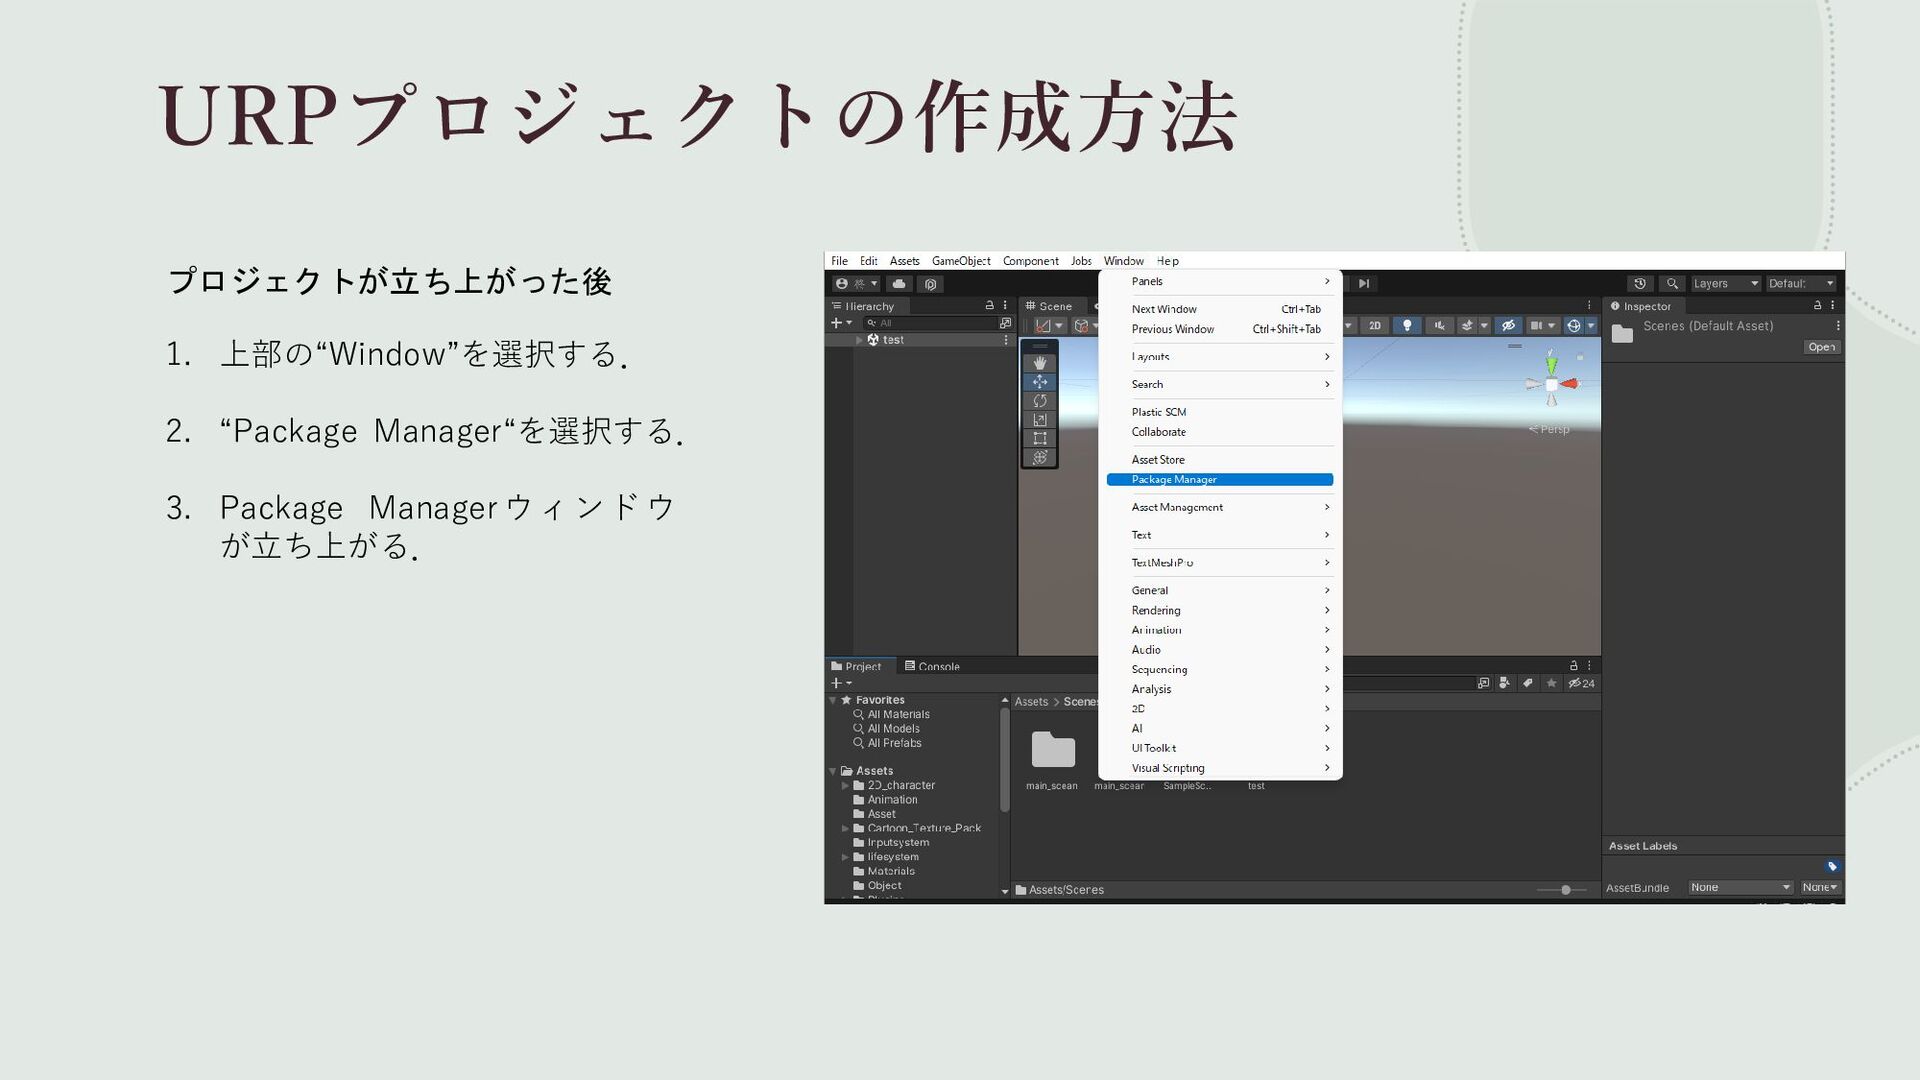Click Search by Label icon in Project
The width and height of the screenshot is (1920, 1080).
(x=1528, y=683)
